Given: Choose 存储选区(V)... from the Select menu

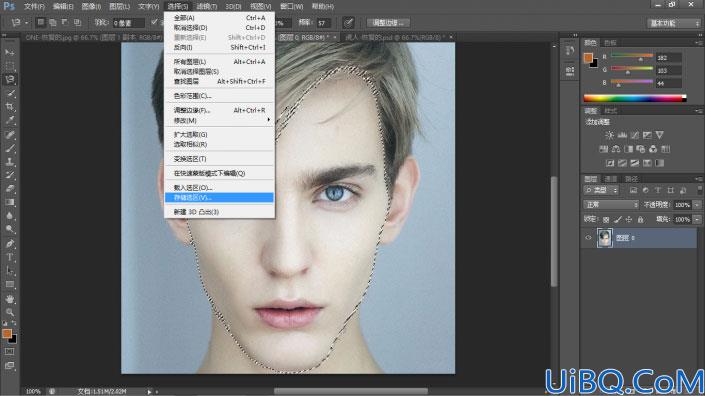Looking at the screenshot, I should pos(219,197).
